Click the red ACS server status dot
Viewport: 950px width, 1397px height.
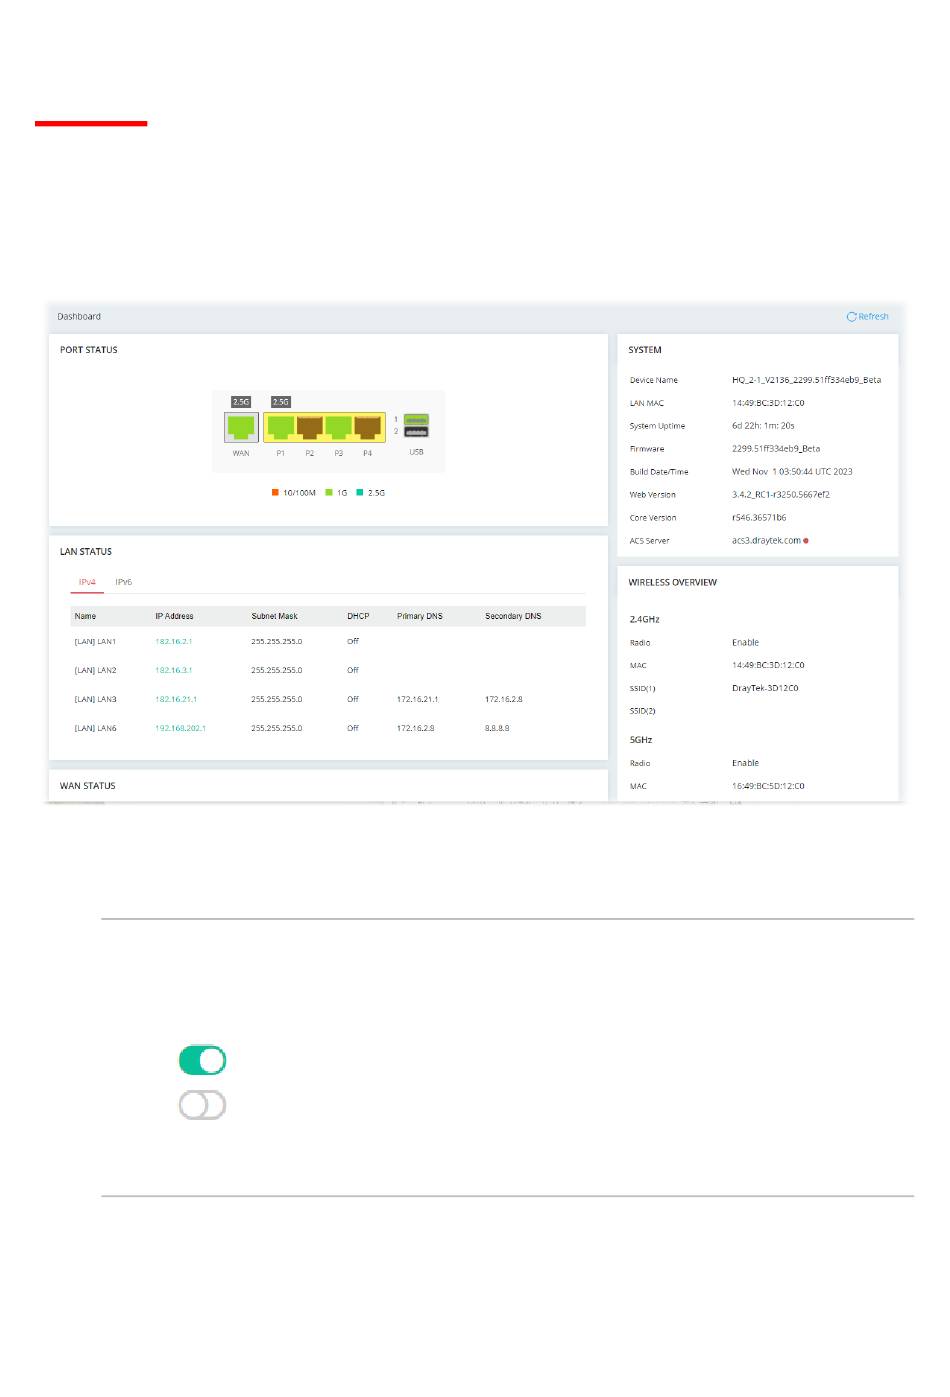[806, 541]
